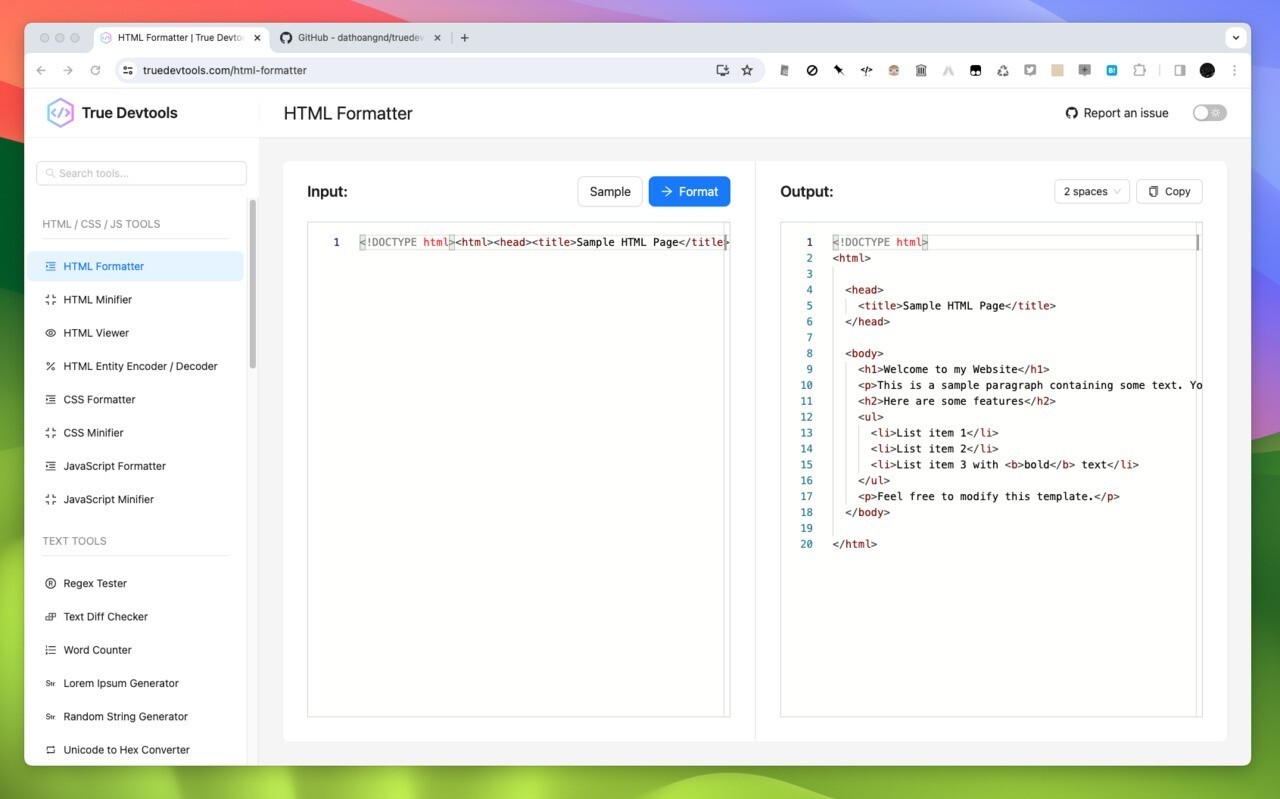This screenshot has height=799, width=1280.
Task: Open the browser's three-dot menu
Action: pos(1235,70)
